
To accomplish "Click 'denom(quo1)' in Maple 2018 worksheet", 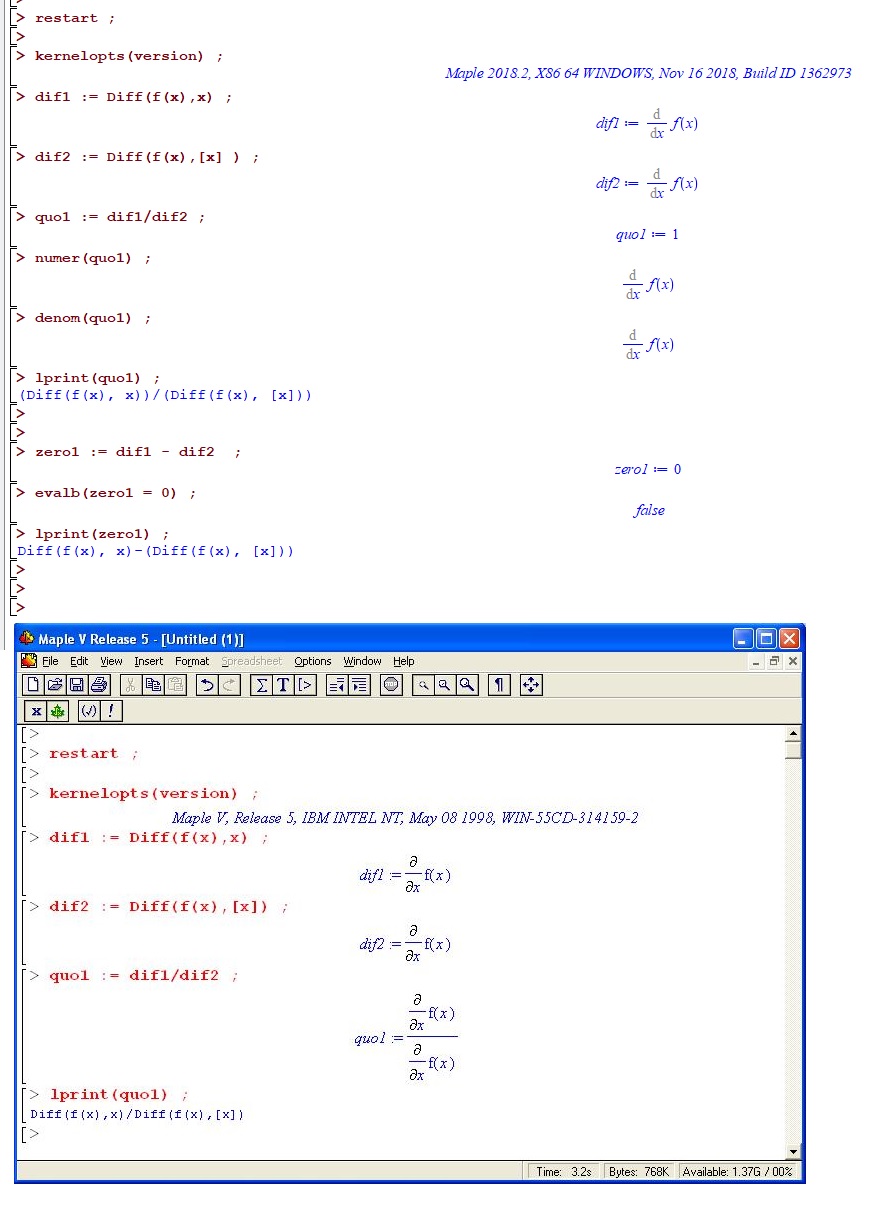I will 83,318.
